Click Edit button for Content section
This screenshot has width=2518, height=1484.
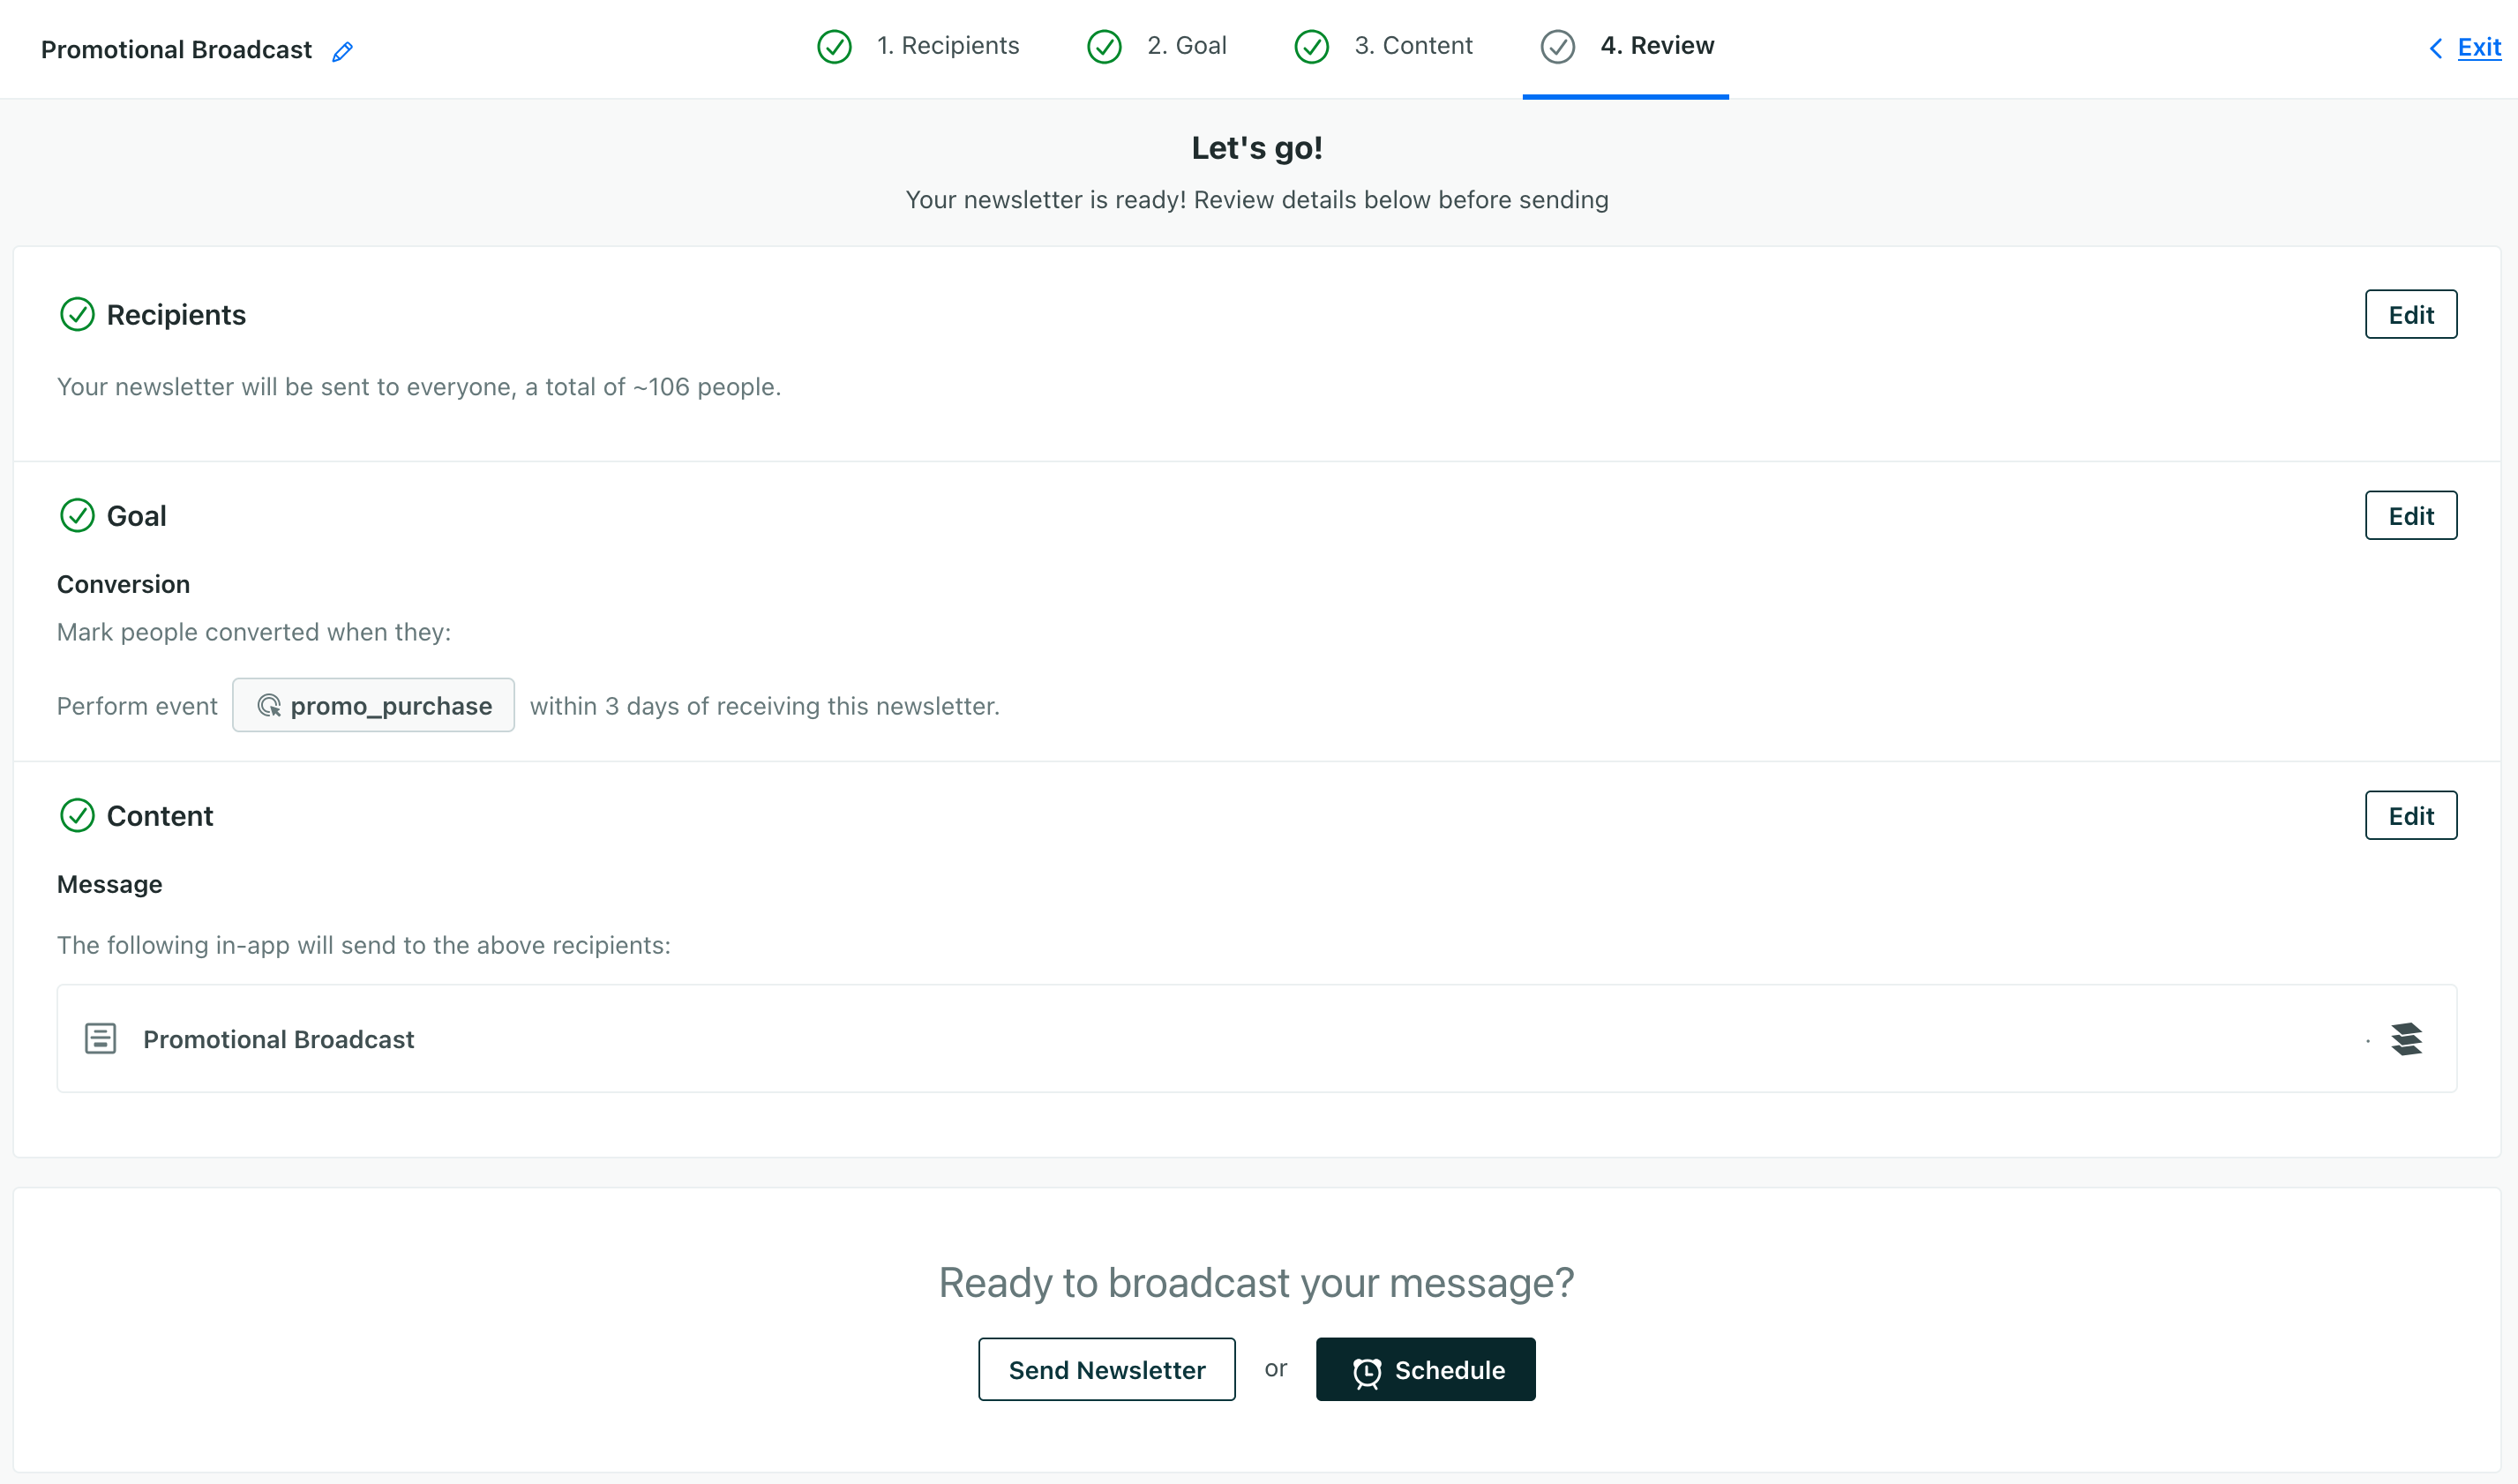pos(2410,814)
